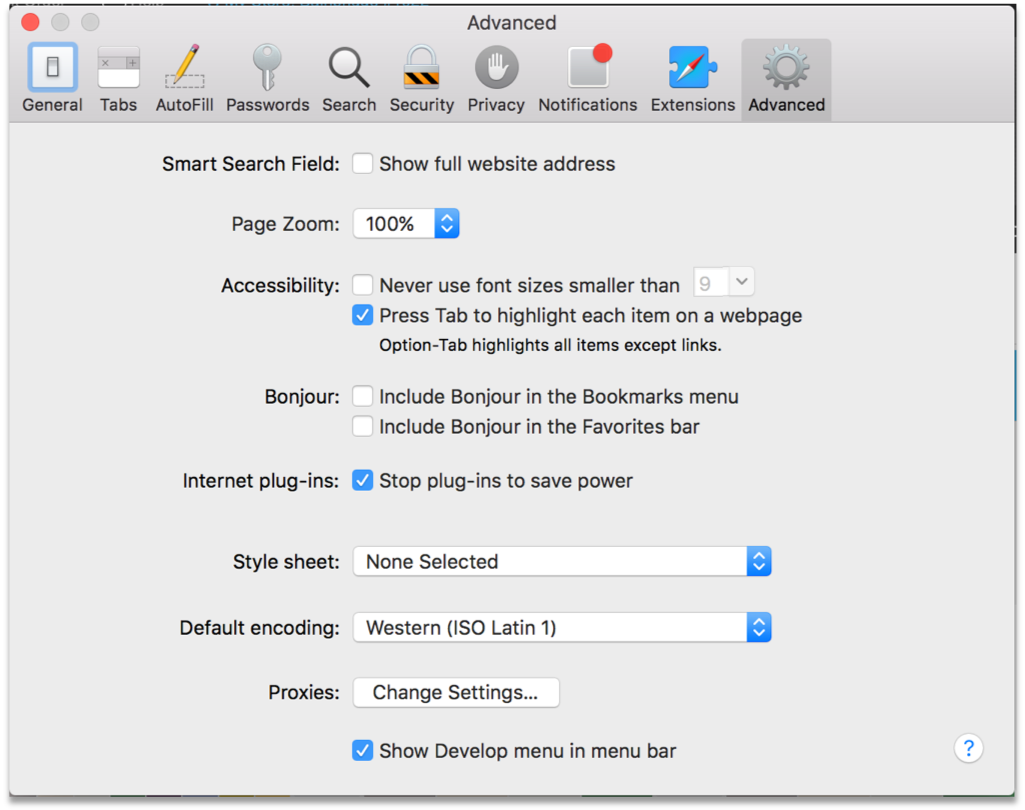The height and width of the screenshot is (810, 1025).
Task: Switch to the Tabs preferences pane
Action: [118, 79]
